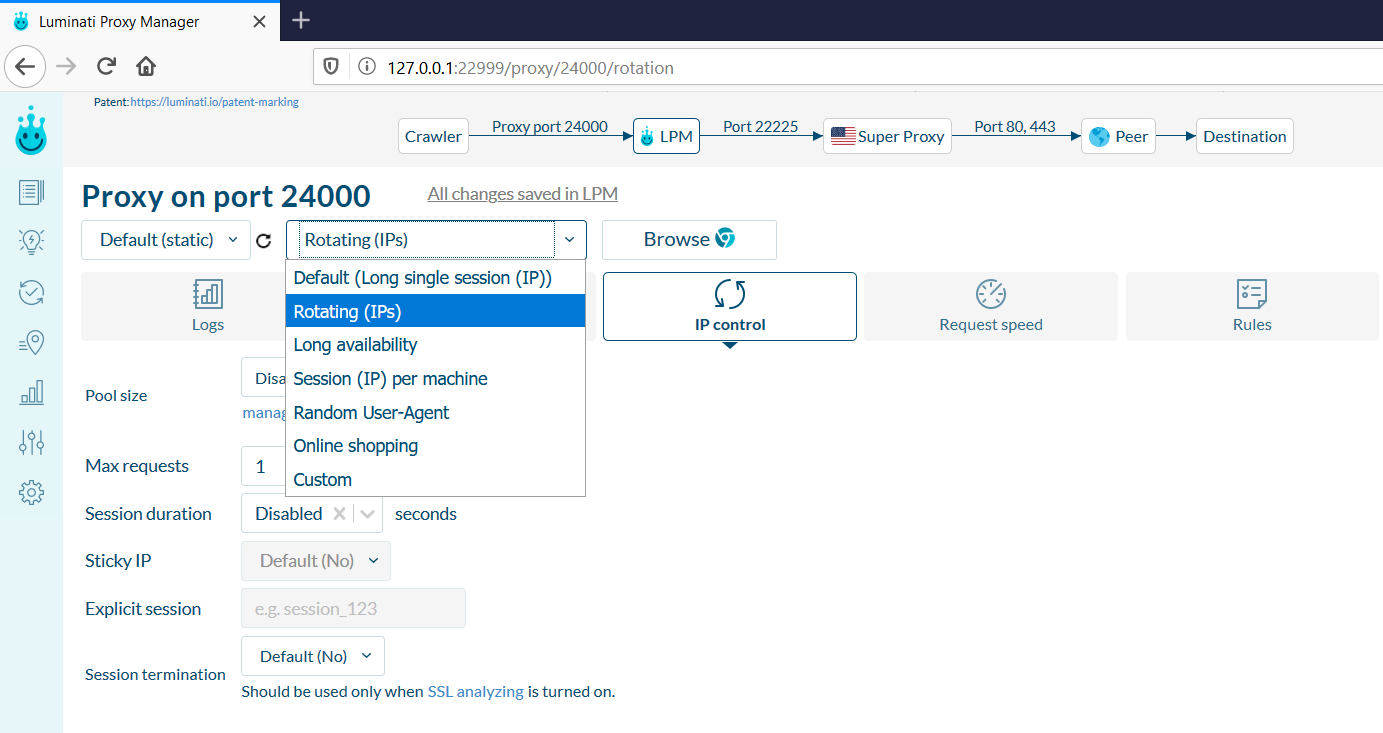Click the Proxy port 24000 diagram label
The width and height of the screenshot is (1383, 733).
[x=550, y=126]
